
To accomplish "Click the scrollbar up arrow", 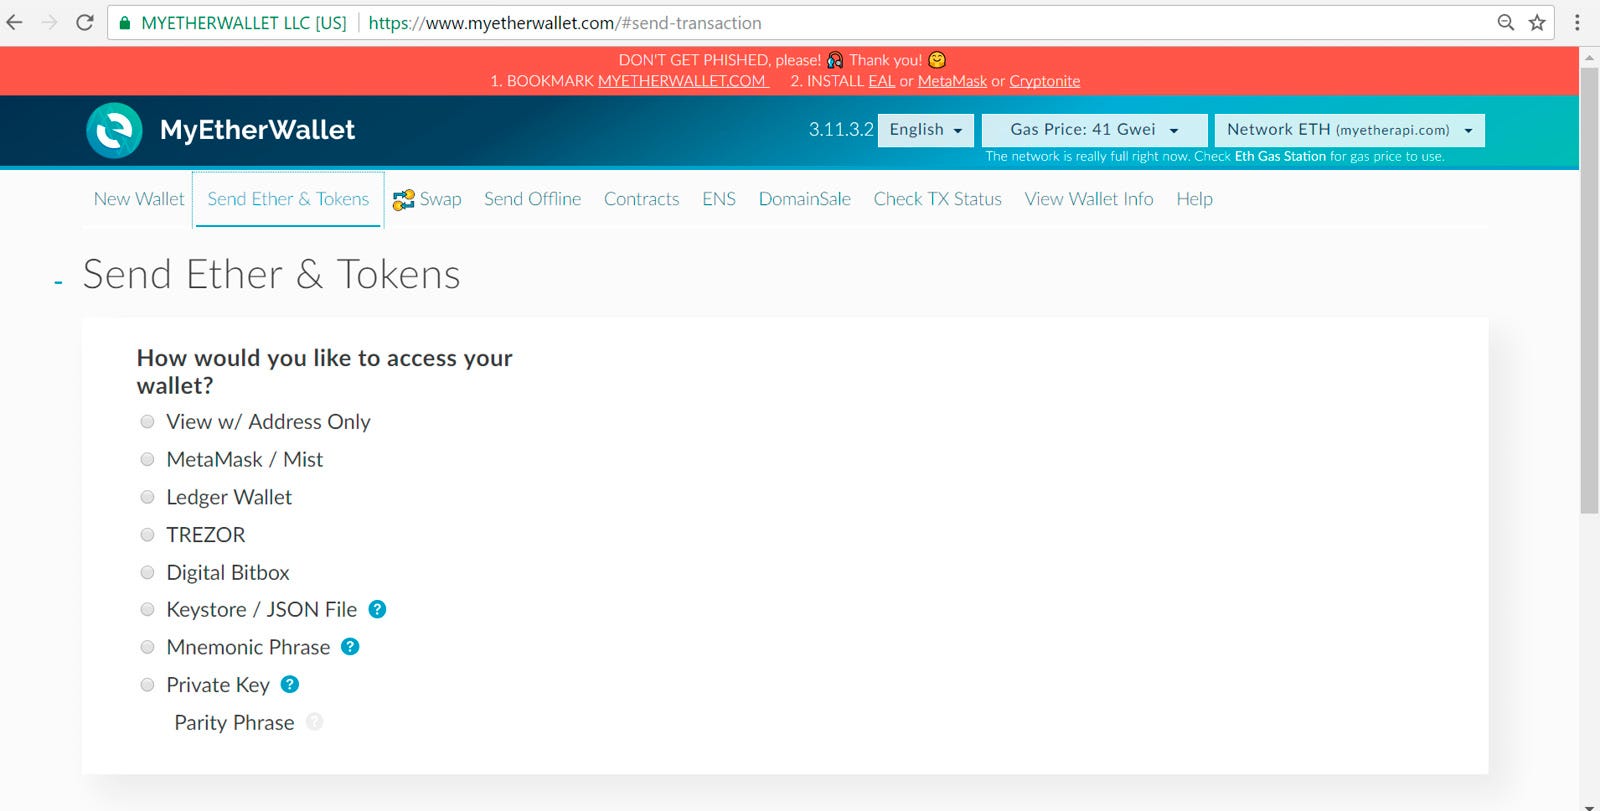I will click(x=1589, y=57).
